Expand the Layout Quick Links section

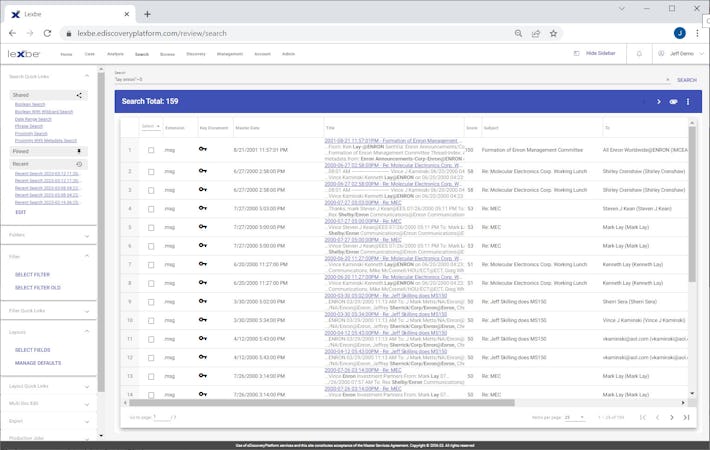[x=87, y=387]
